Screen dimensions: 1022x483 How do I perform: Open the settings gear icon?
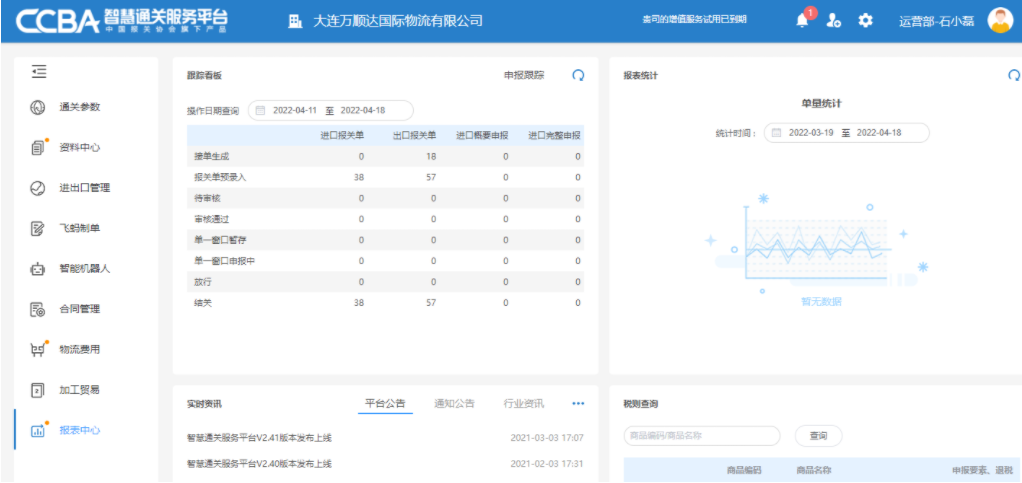coord(866,21)
